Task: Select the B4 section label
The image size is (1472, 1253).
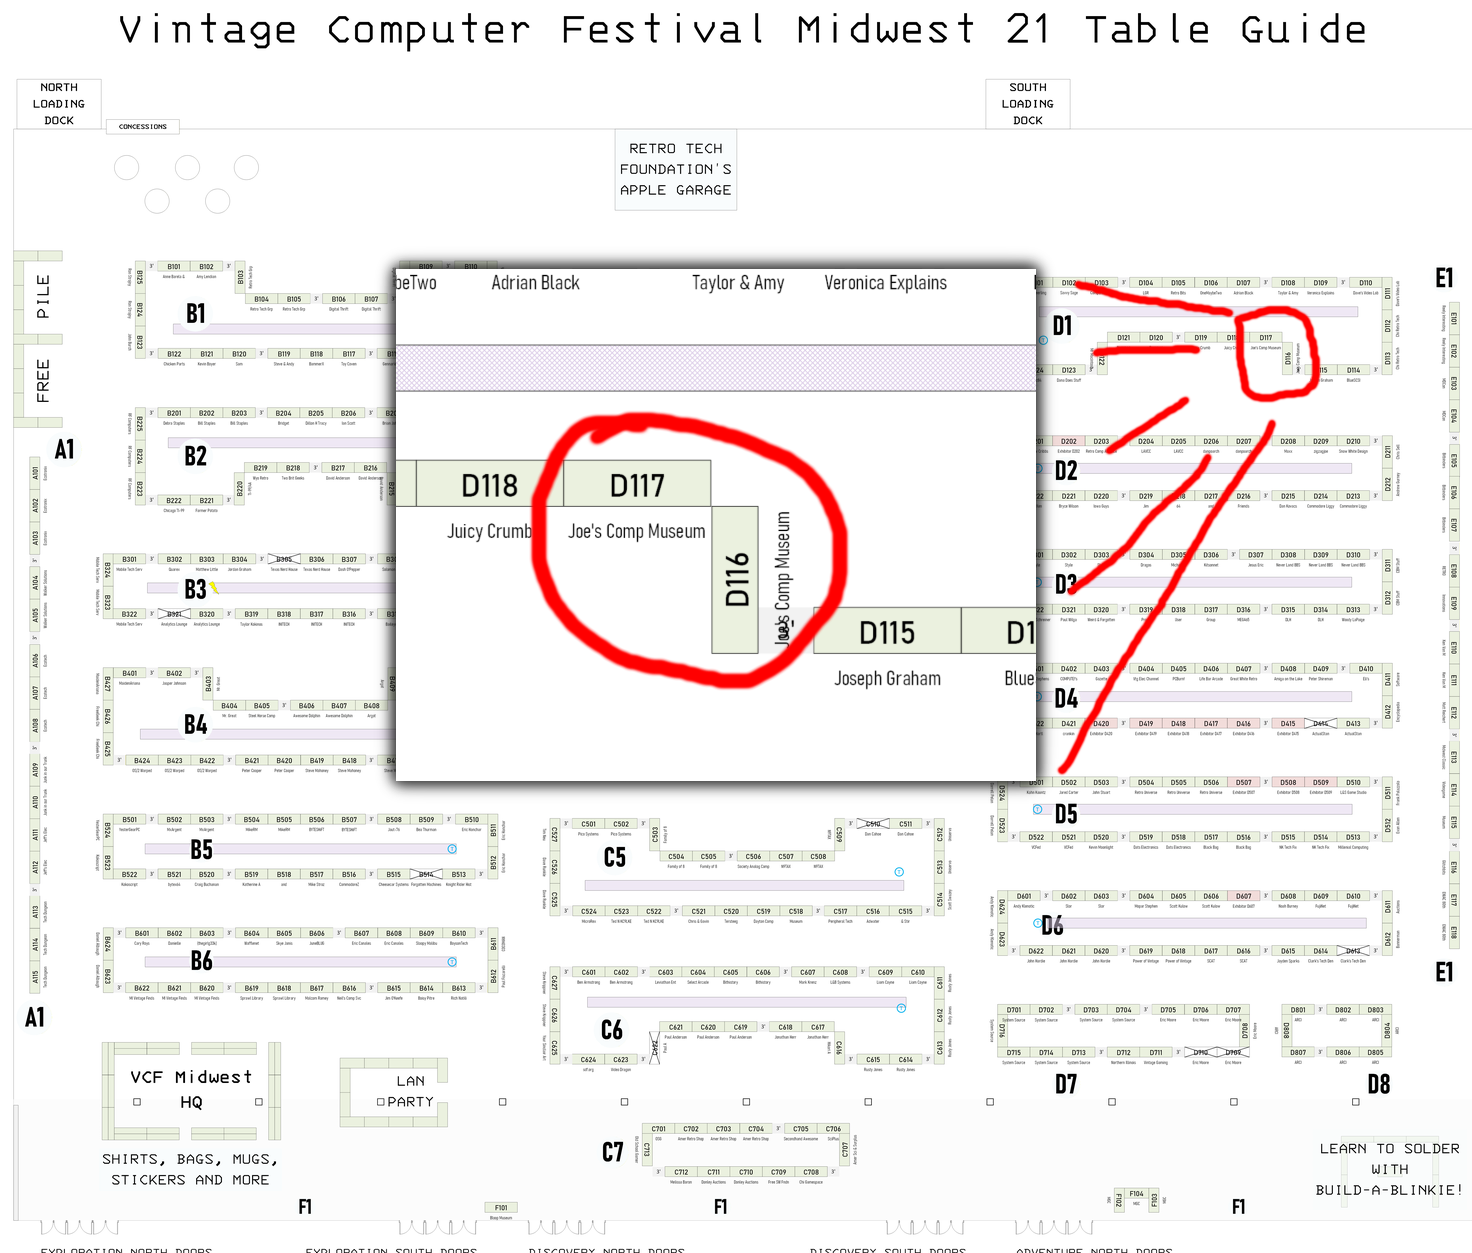Action: click(x=195, y=725)
